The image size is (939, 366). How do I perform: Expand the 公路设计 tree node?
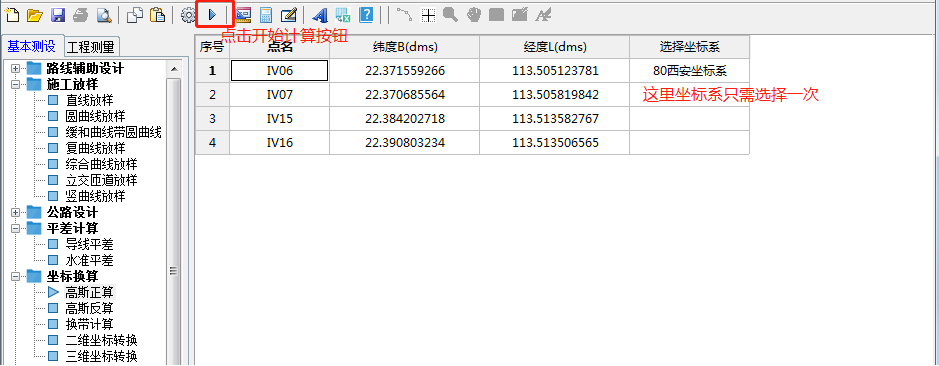pos(16,213)
